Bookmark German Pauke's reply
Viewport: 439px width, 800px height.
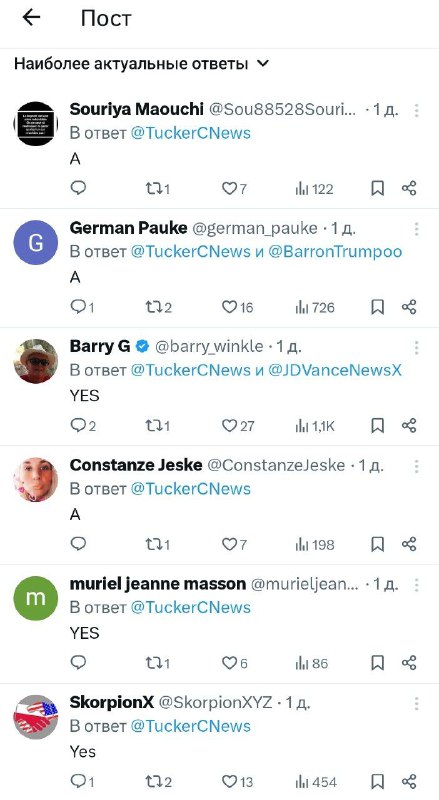click(377, 307)
